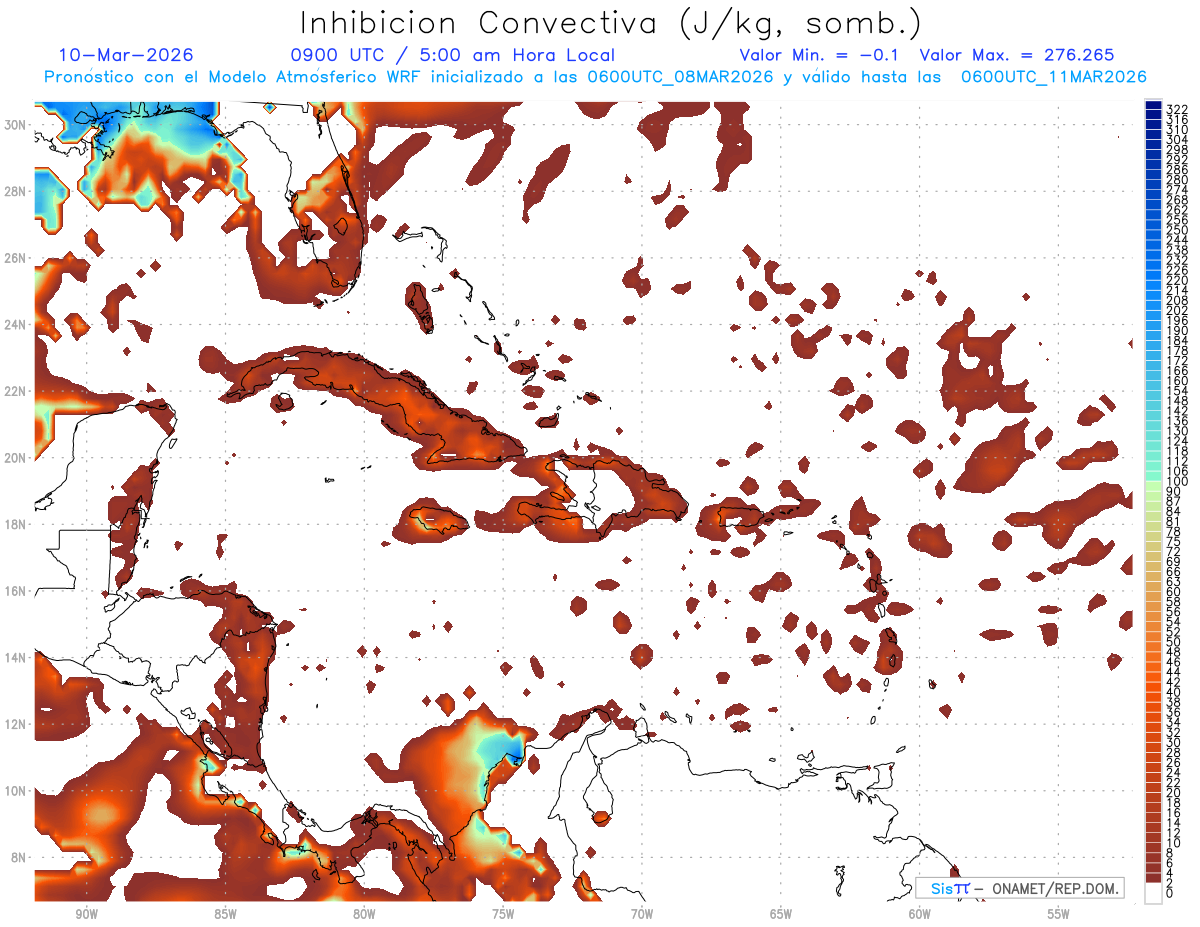Click the darkest navy swatch atop the color scale
Image resolution: width=1200 pixels, height=927 pixels.
click(x=1154, y=105)
